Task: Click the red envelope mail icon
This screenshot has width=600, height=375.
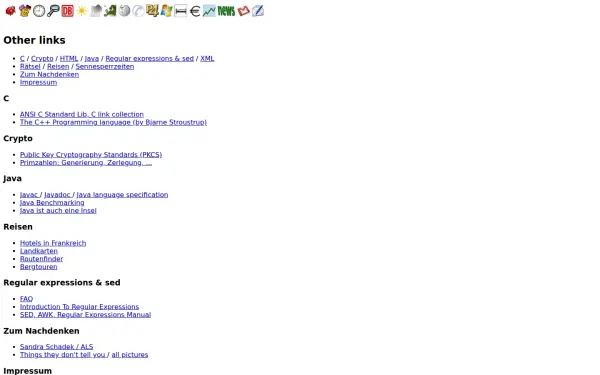Action: (243, 11)
